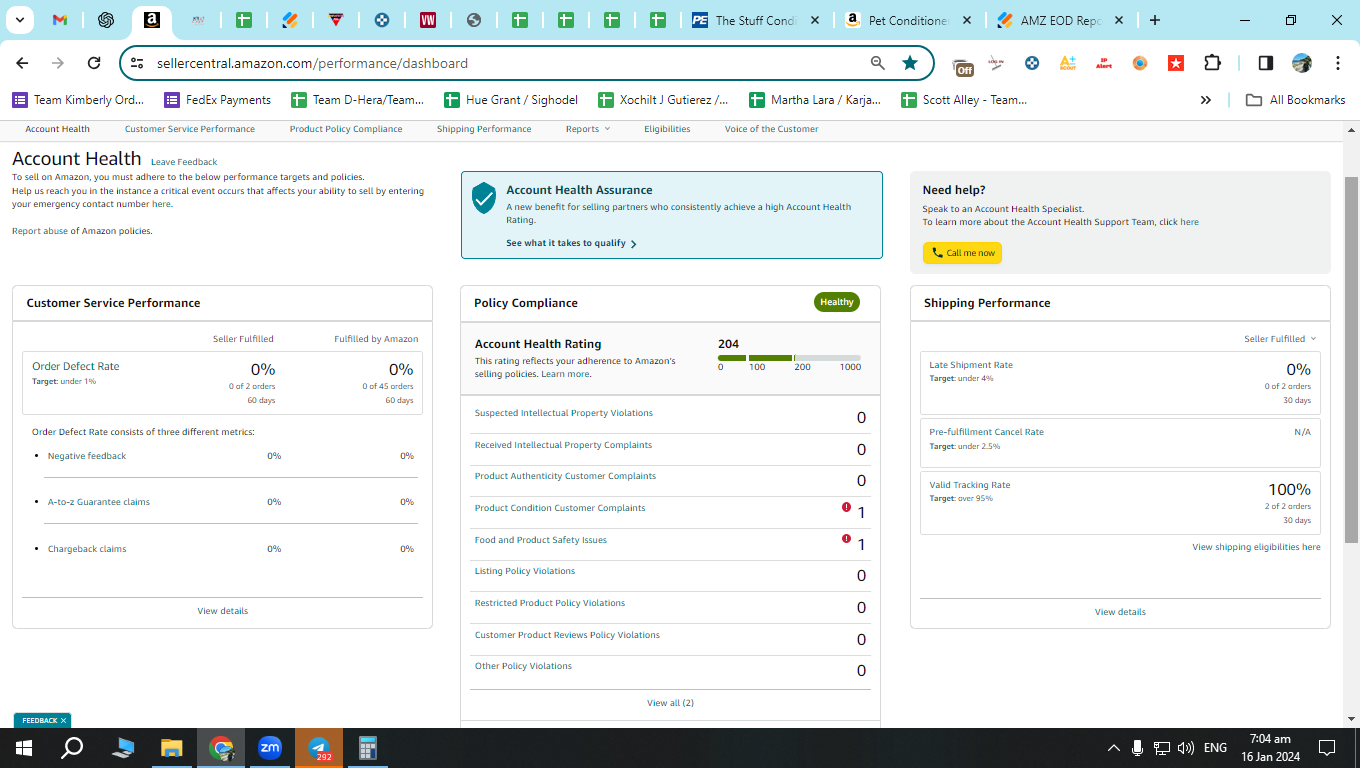Open the Voice of the Customer tab
This screenshot has height=768, width=1360.
(x=771, y=129)
